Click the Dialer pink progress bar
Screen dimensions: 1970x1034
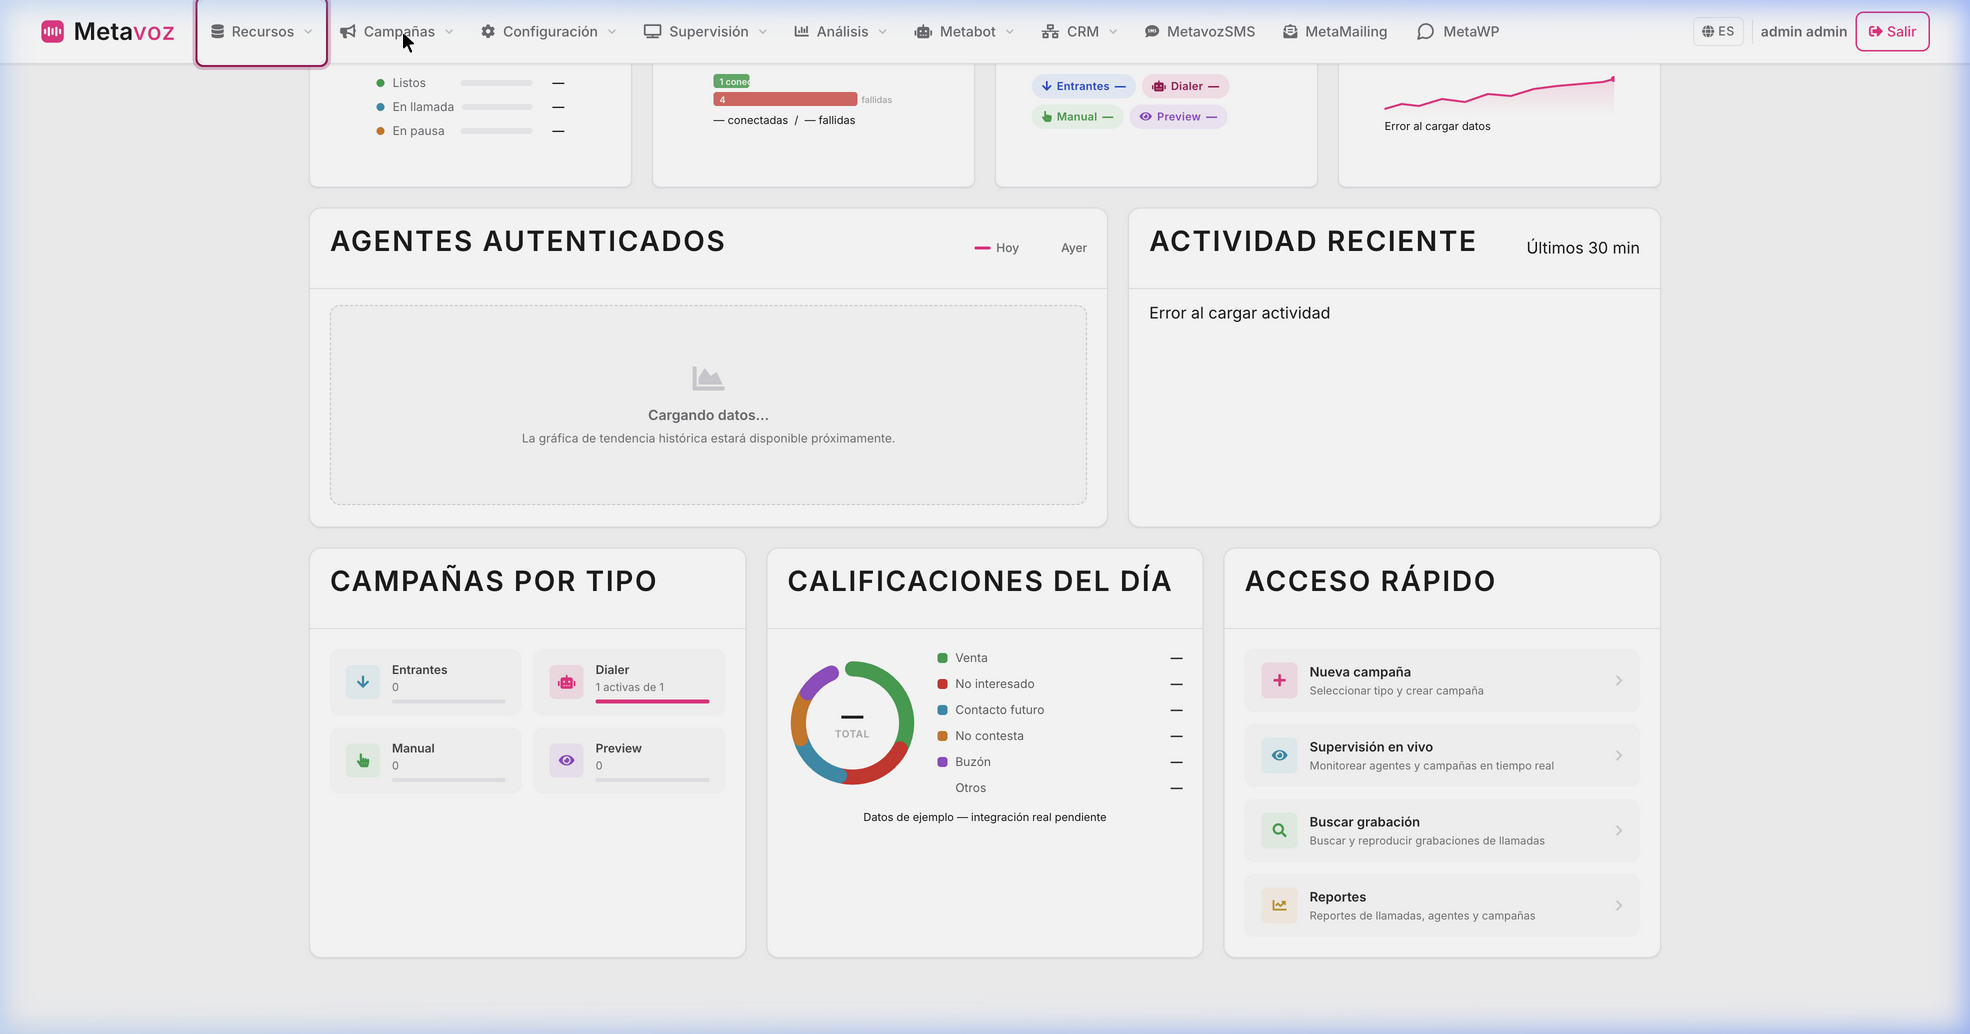[x=652, y=701]
